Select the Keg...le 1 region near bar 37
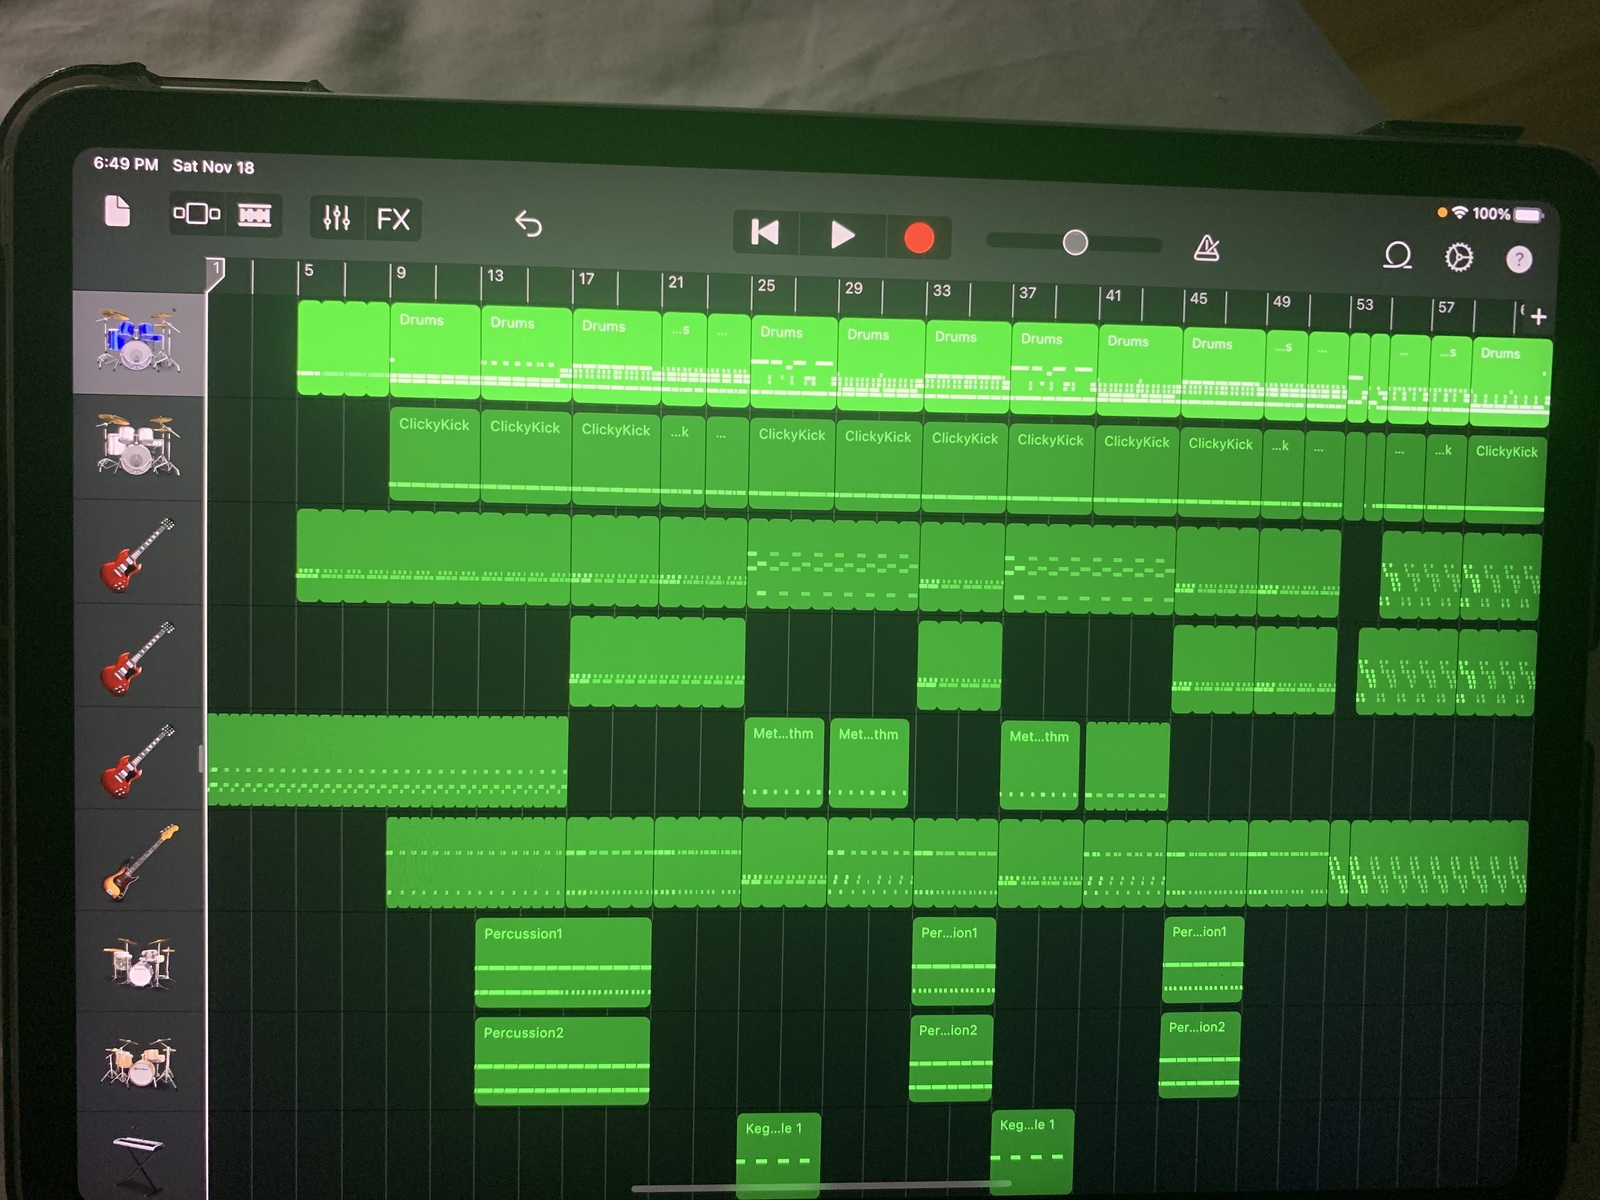The height and width of the screenshot is (1200, 1600). (x=1032, y=1151)
